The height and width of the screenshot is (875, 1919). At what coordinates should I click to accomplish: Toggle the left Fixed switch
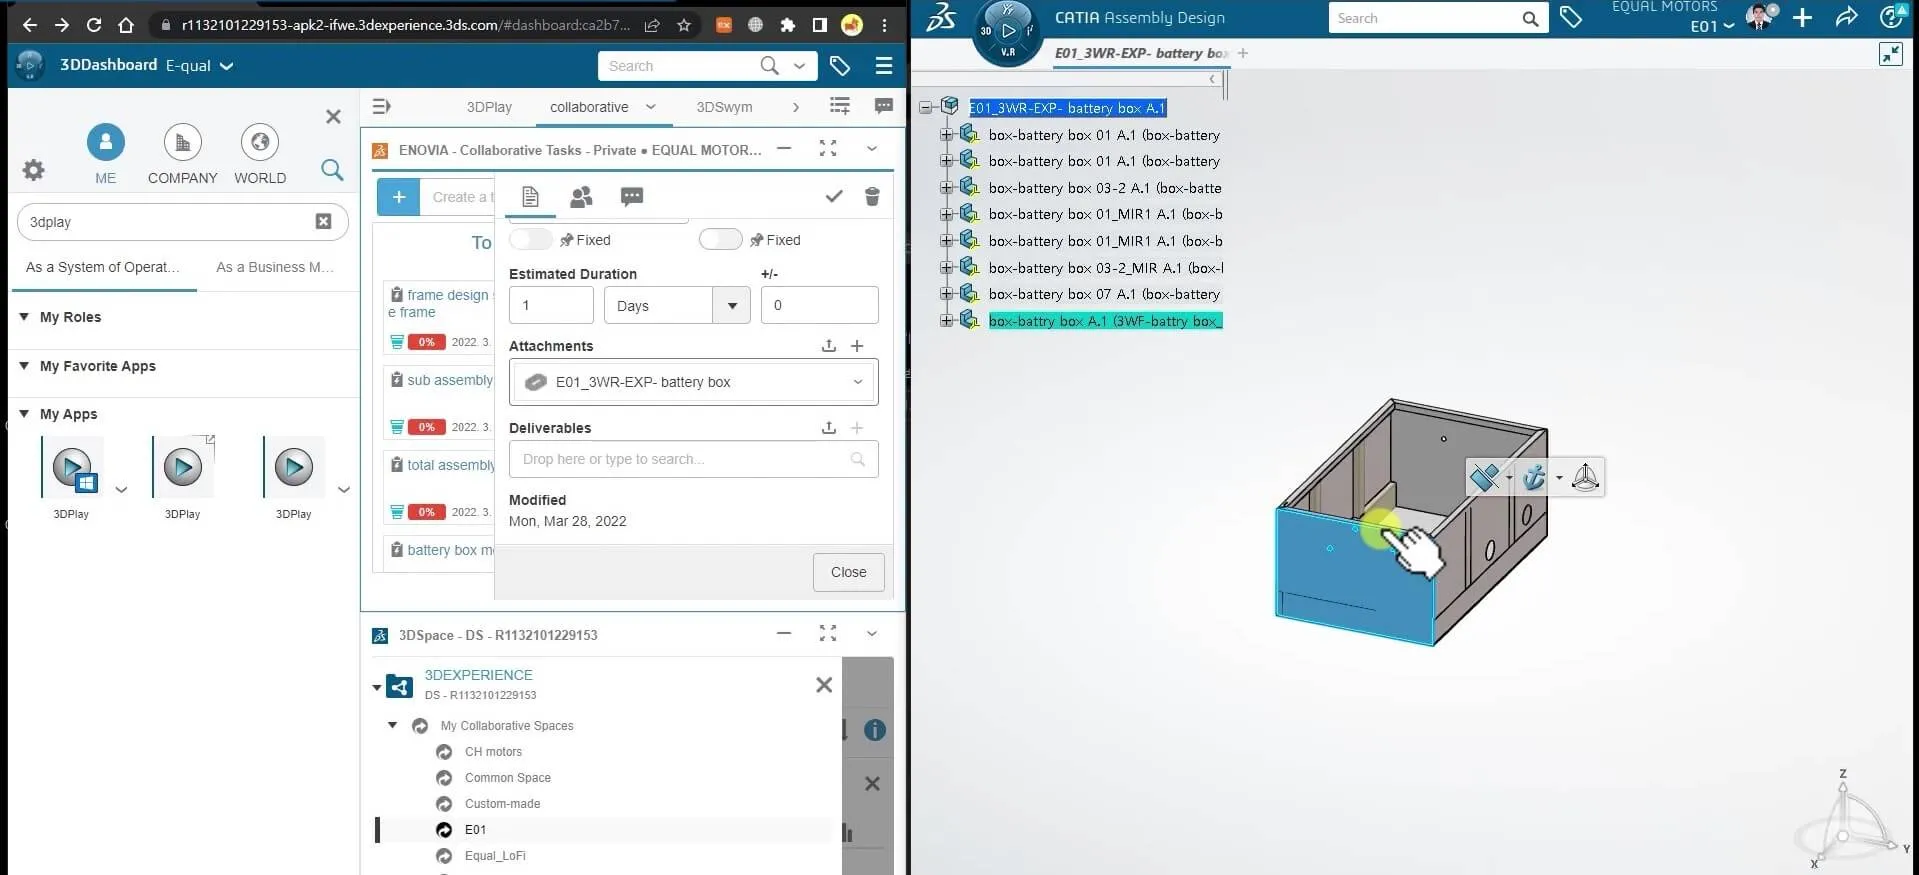[x=531, y=239]
